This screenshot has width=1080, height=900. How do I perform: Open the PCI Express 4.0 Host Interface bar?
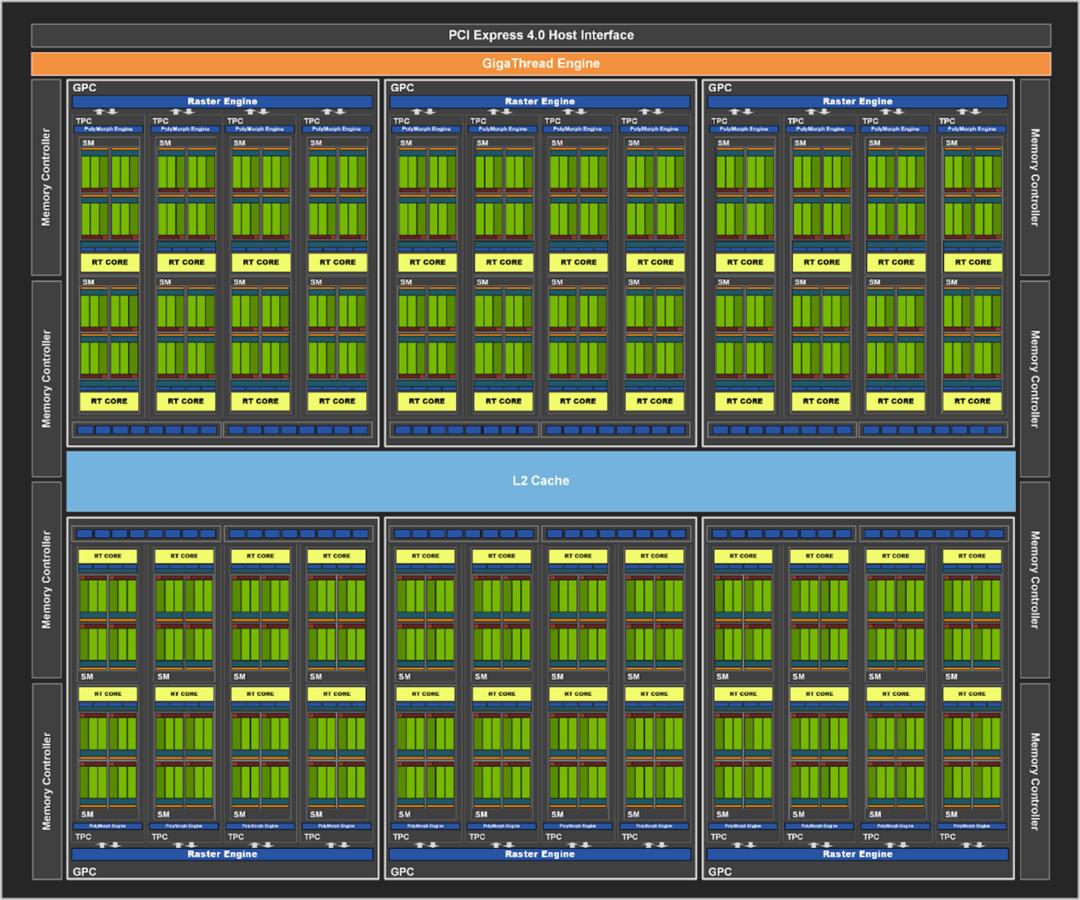click(540, 34)
